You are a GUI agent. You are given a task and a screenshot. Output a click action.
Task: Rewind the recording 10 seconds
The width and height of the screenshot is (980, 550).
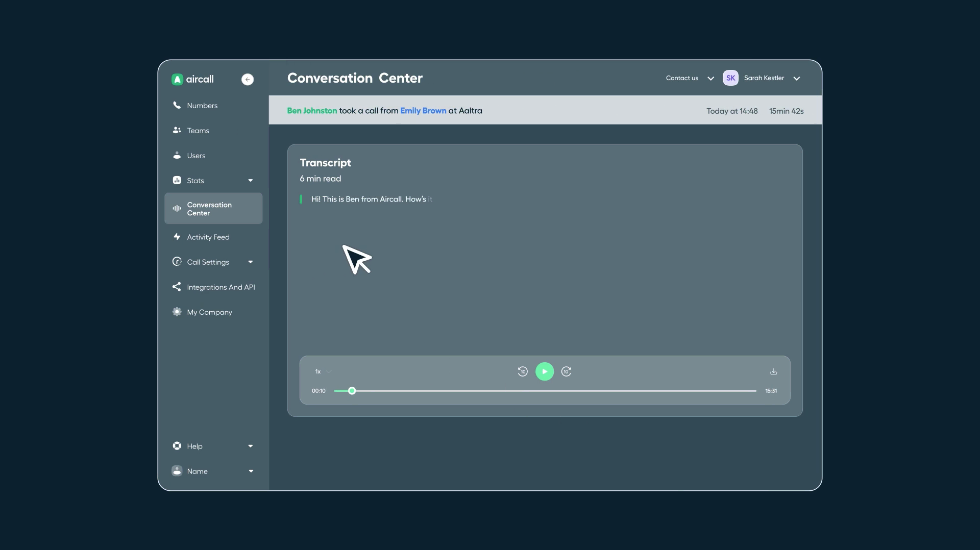523,372
